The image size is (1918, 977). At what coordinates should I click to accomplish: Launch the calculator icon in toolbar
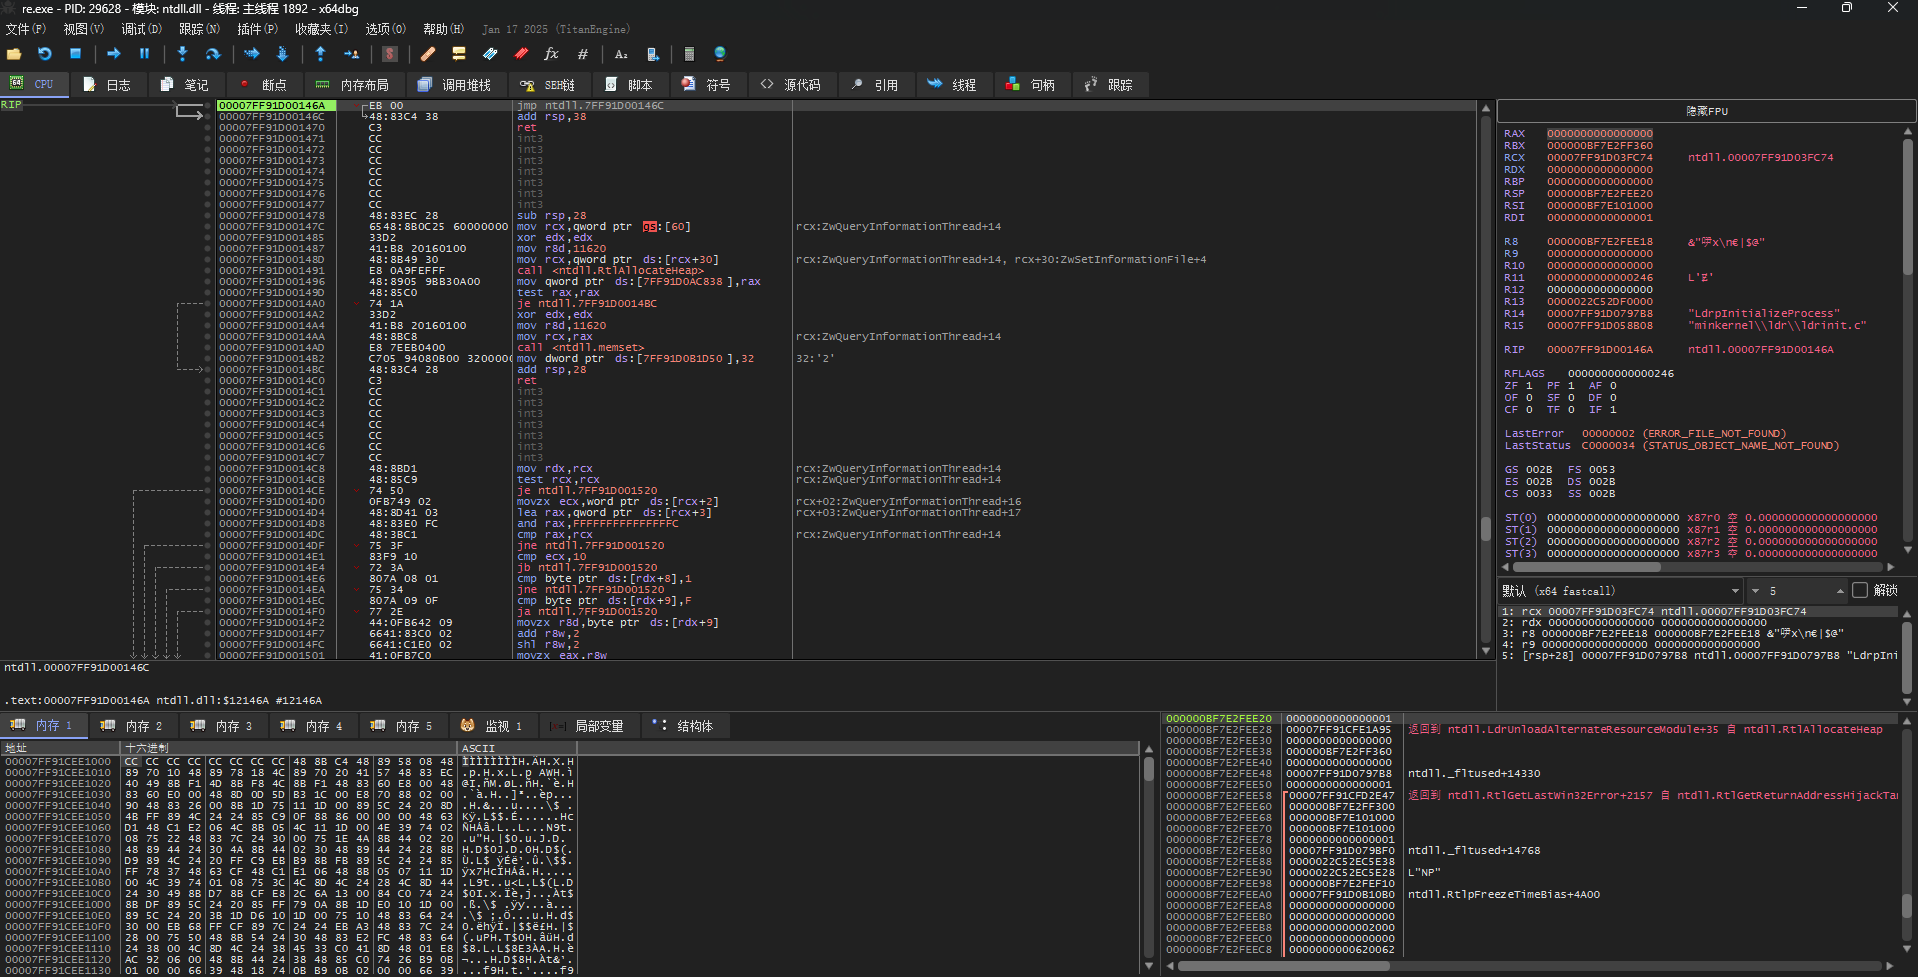point(689,54)
